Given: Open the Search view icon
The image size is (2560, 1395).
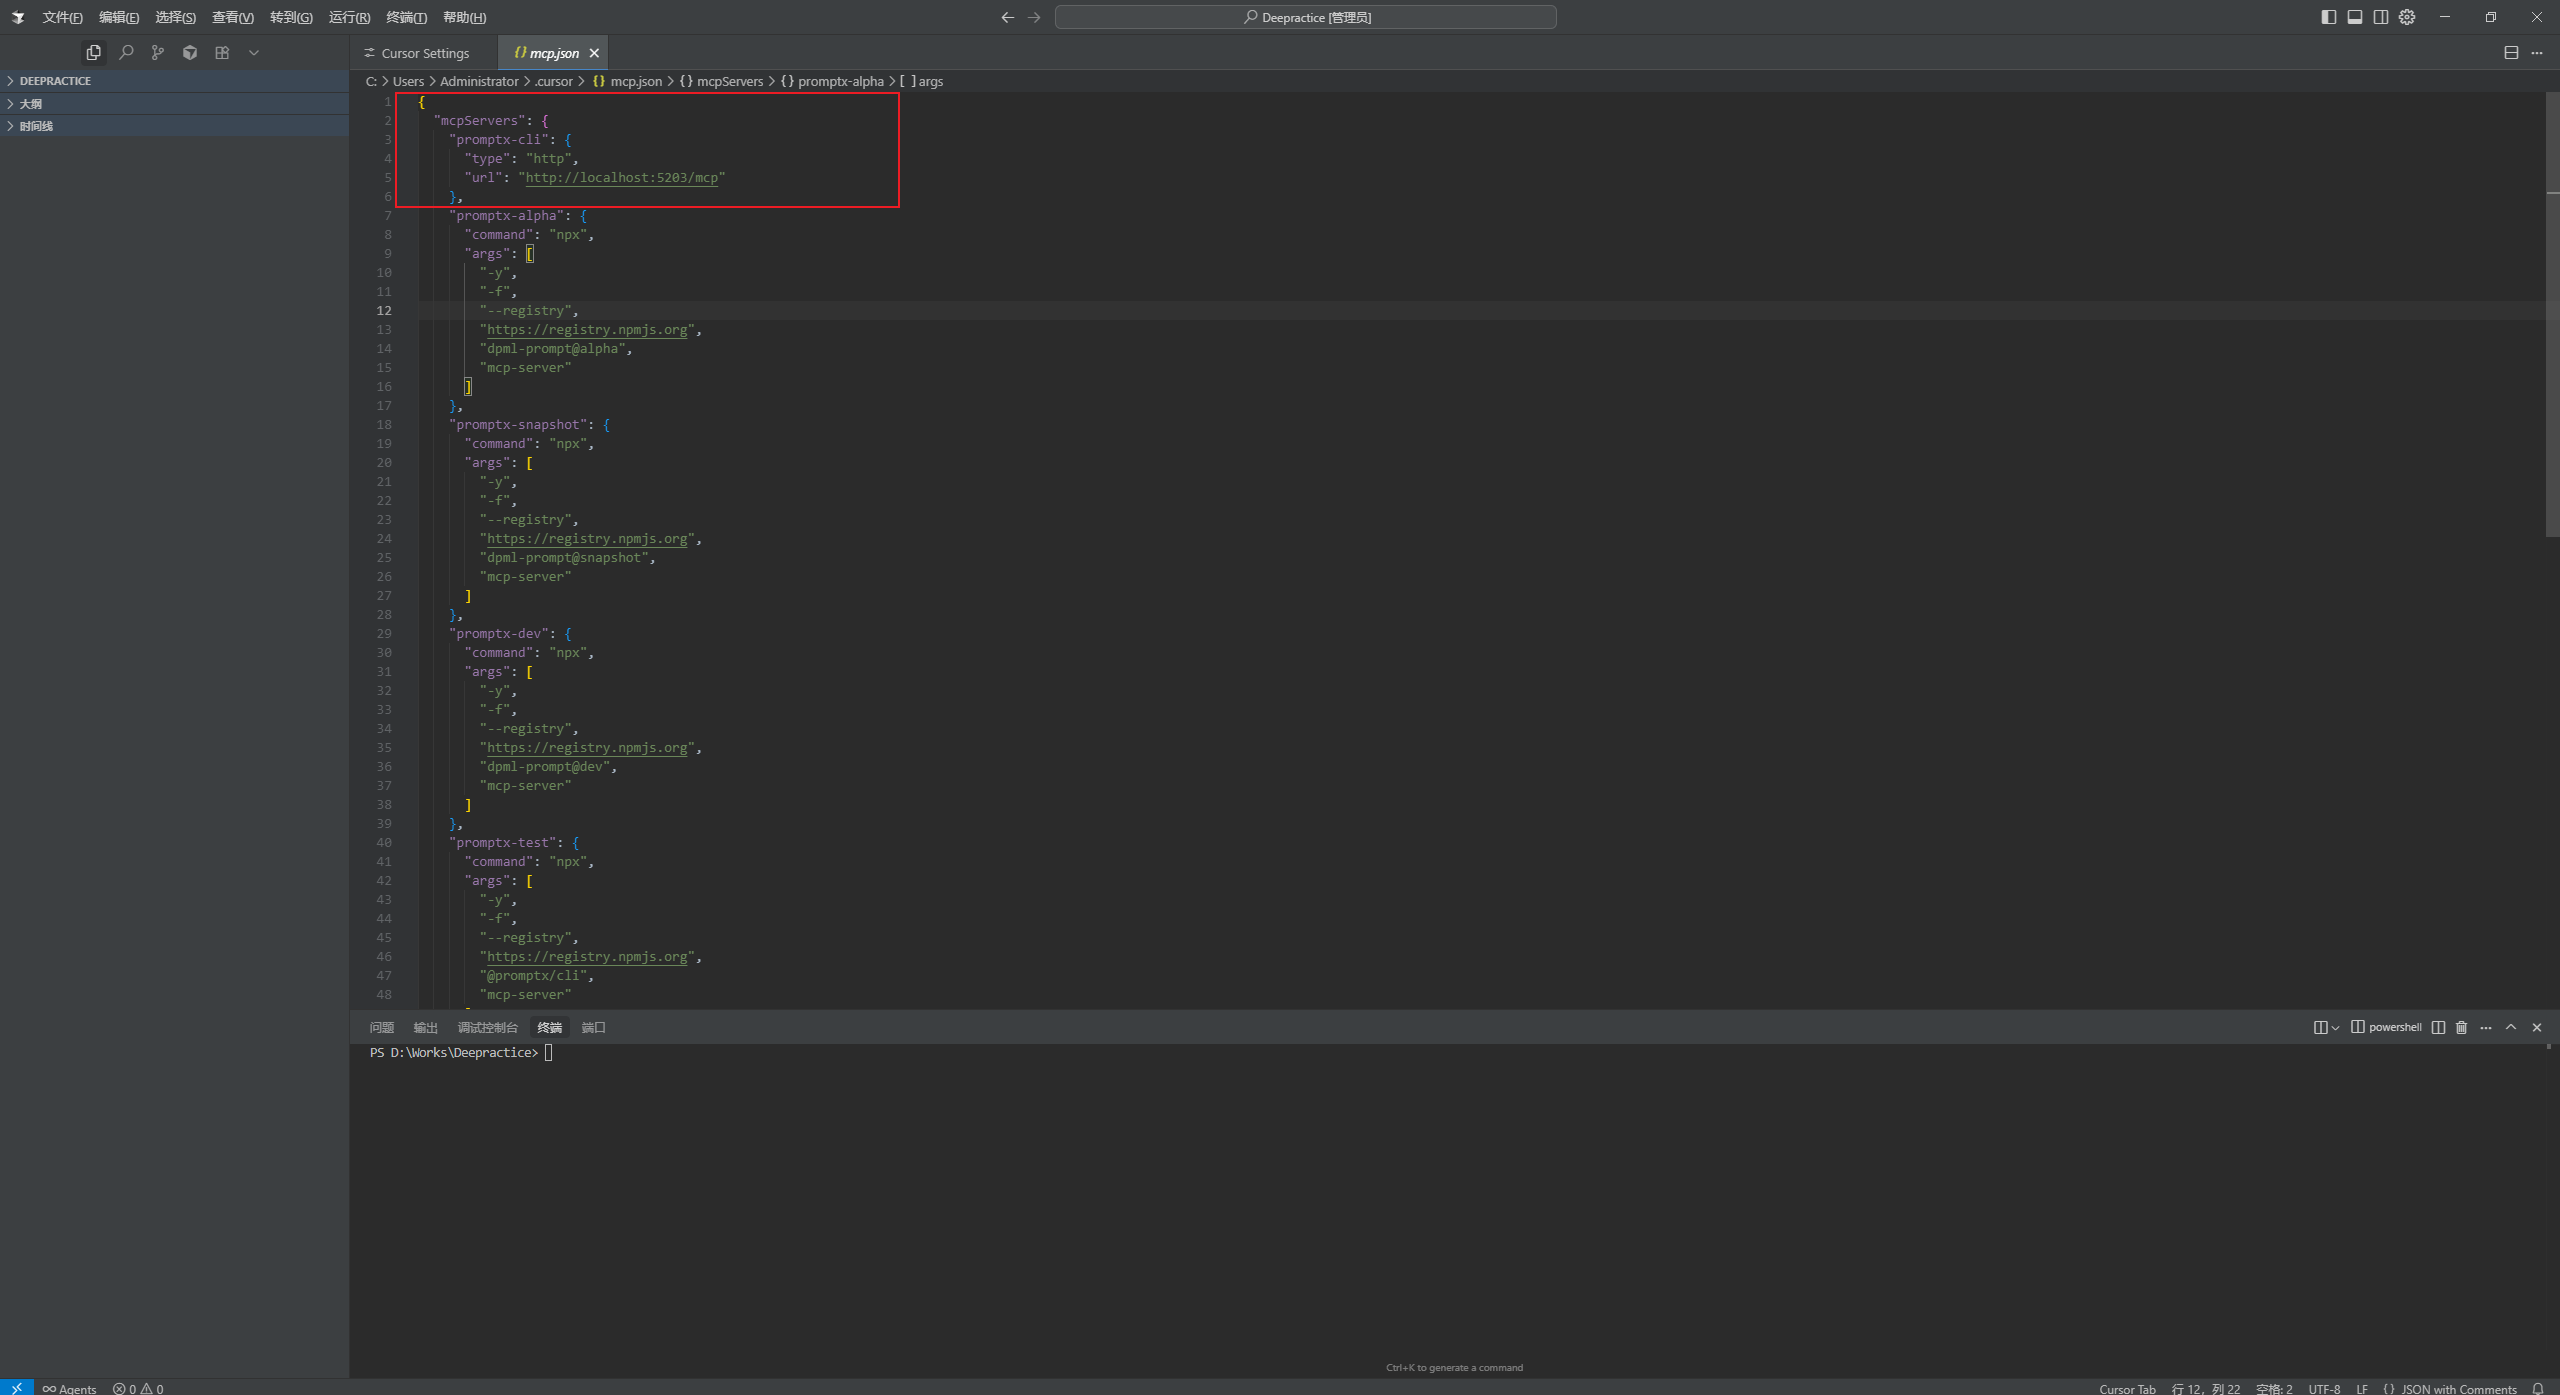Looking at the screenshot, I should (126, 52).
